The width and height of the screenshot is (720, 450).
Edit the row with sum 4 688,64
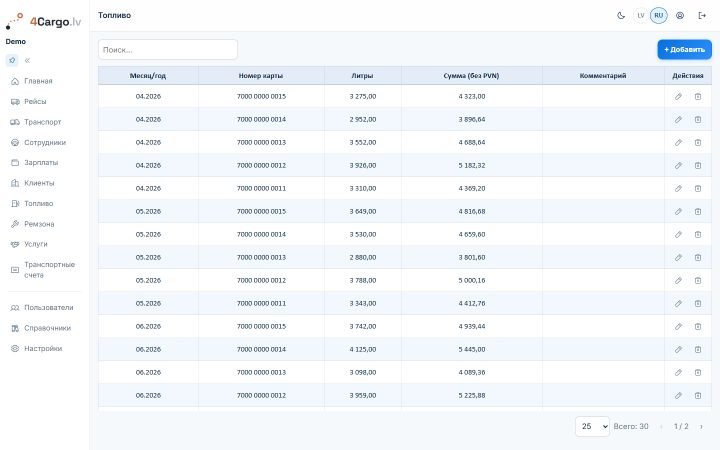(678, 142)
